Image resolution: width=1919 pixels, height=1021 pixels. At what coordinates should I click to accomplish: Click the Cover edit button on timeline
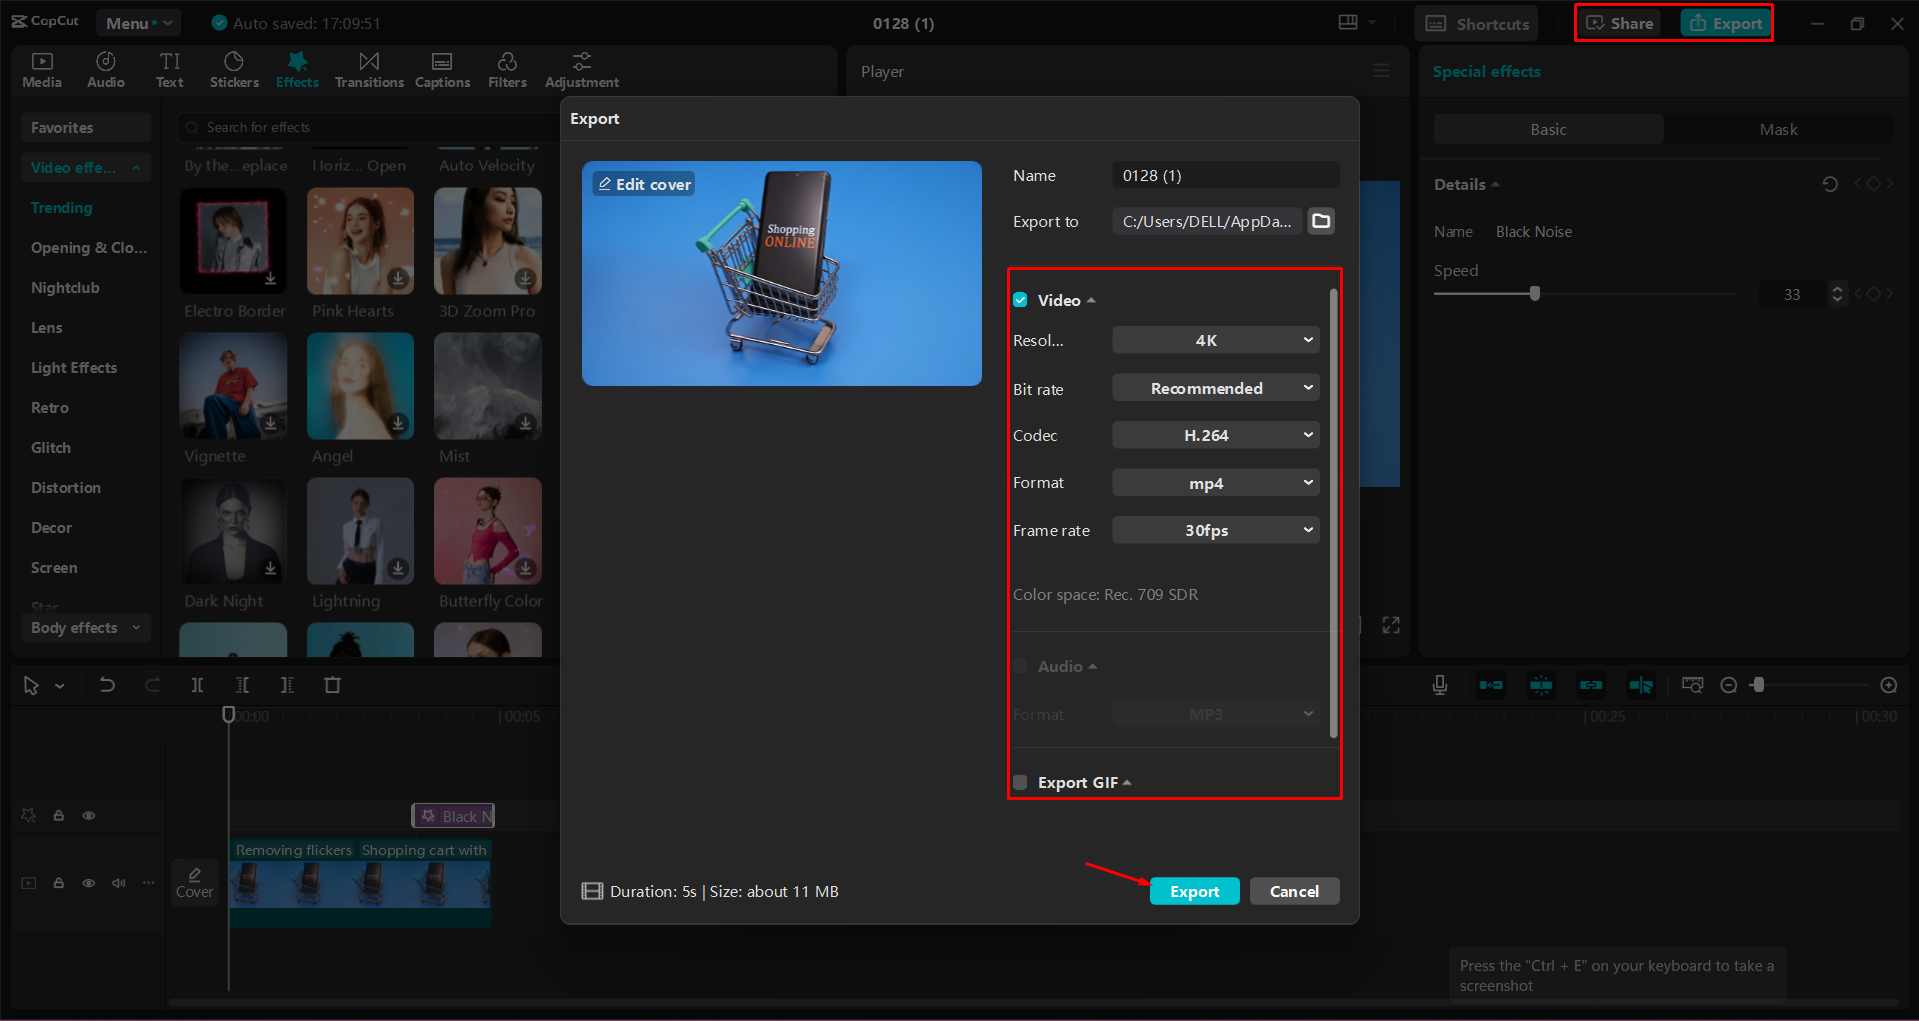pyautogui.click(x=195, y=883)
